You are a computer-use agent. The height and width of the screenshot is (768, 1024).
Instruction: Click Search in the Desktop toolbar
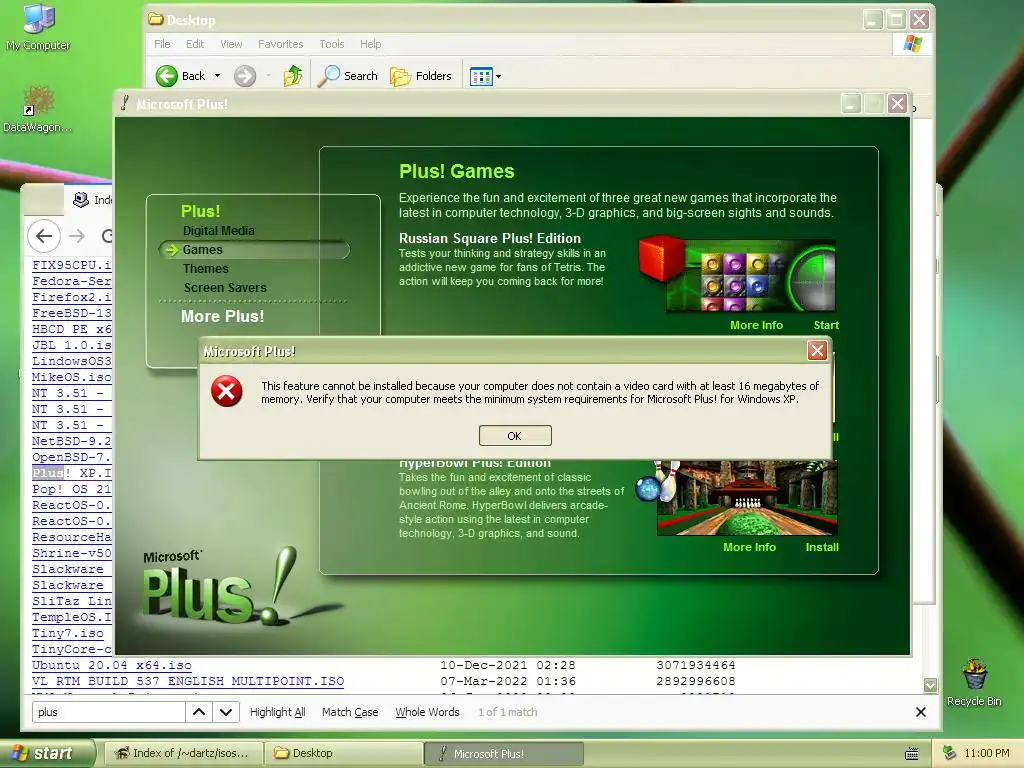pyautogui.click(x=347, y=76)
